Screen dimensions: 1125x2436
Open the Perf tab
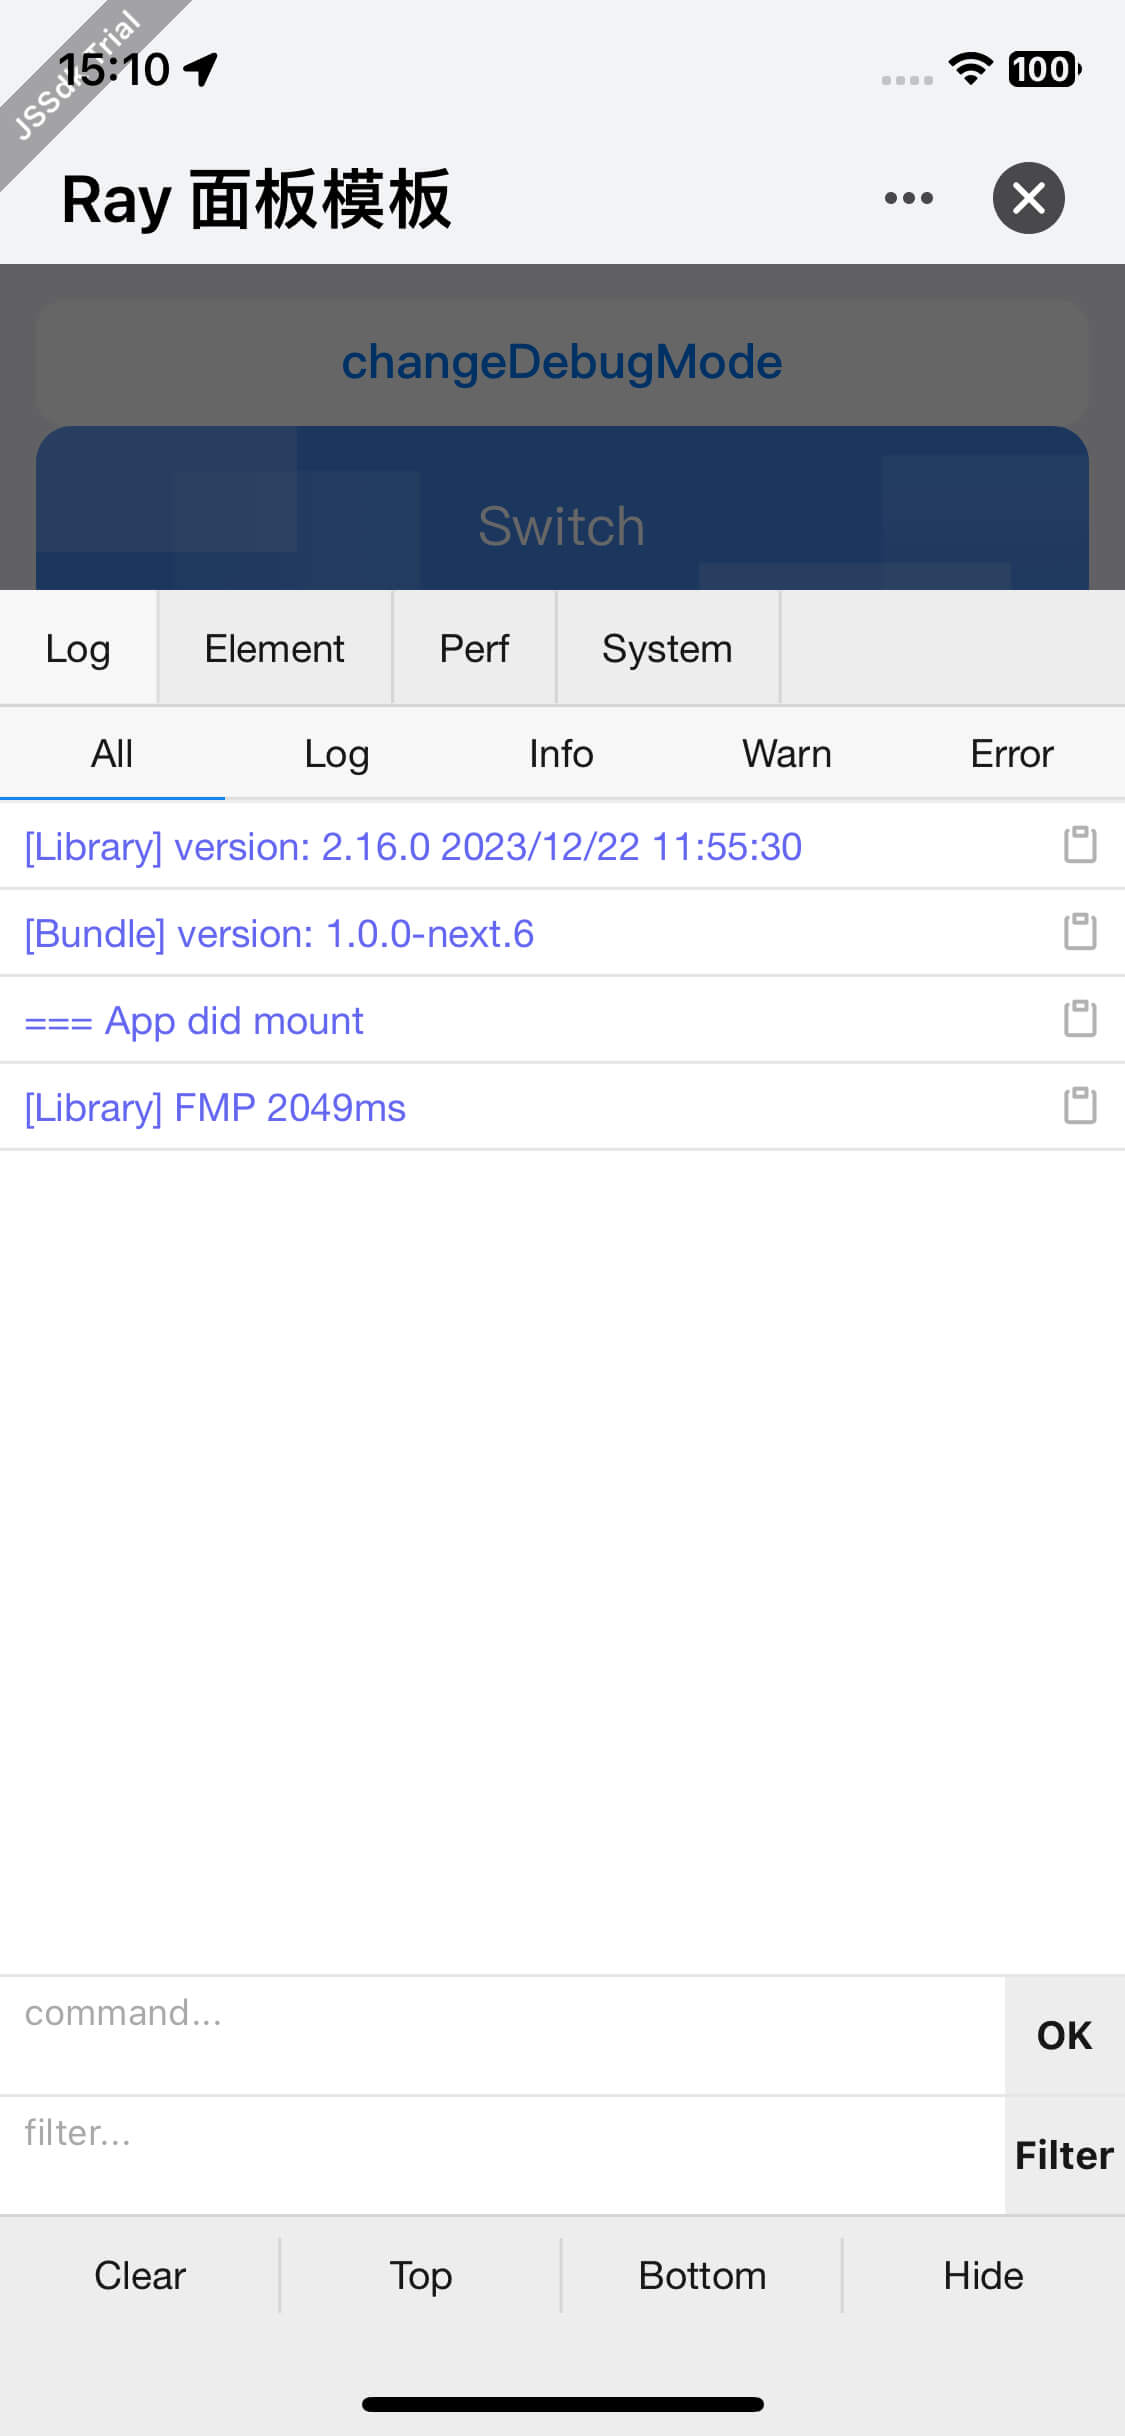474,649
